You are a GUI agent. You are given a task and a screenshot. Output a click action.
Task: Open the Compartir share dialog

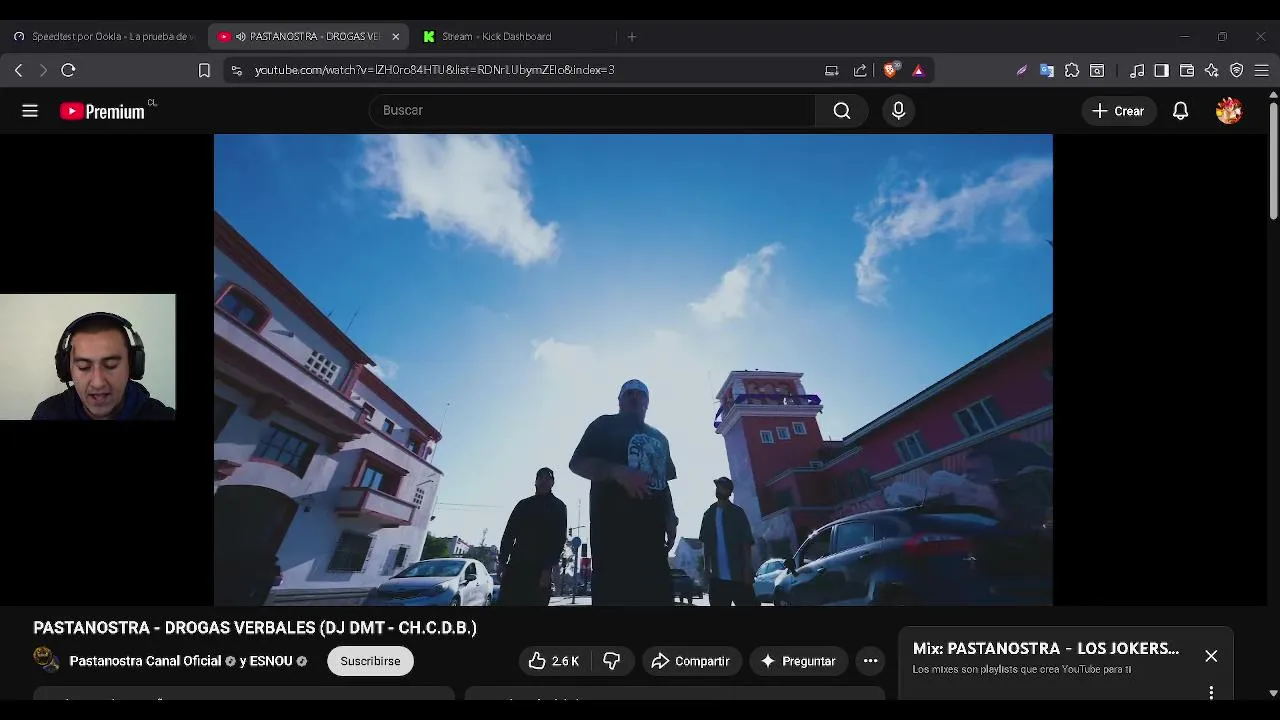(x=691, y=661)
